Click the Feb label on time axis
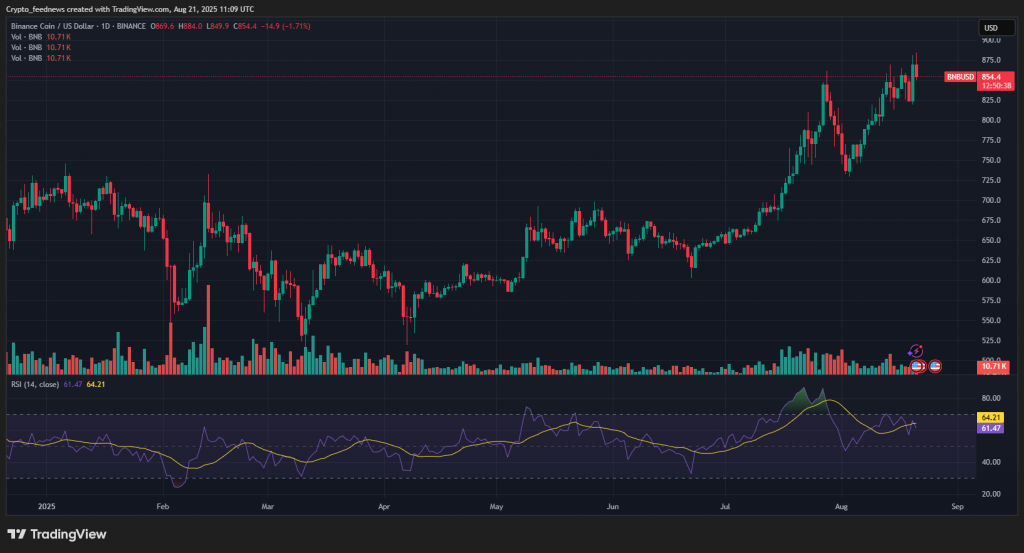 pyautogui.click(x=163, y=507)
